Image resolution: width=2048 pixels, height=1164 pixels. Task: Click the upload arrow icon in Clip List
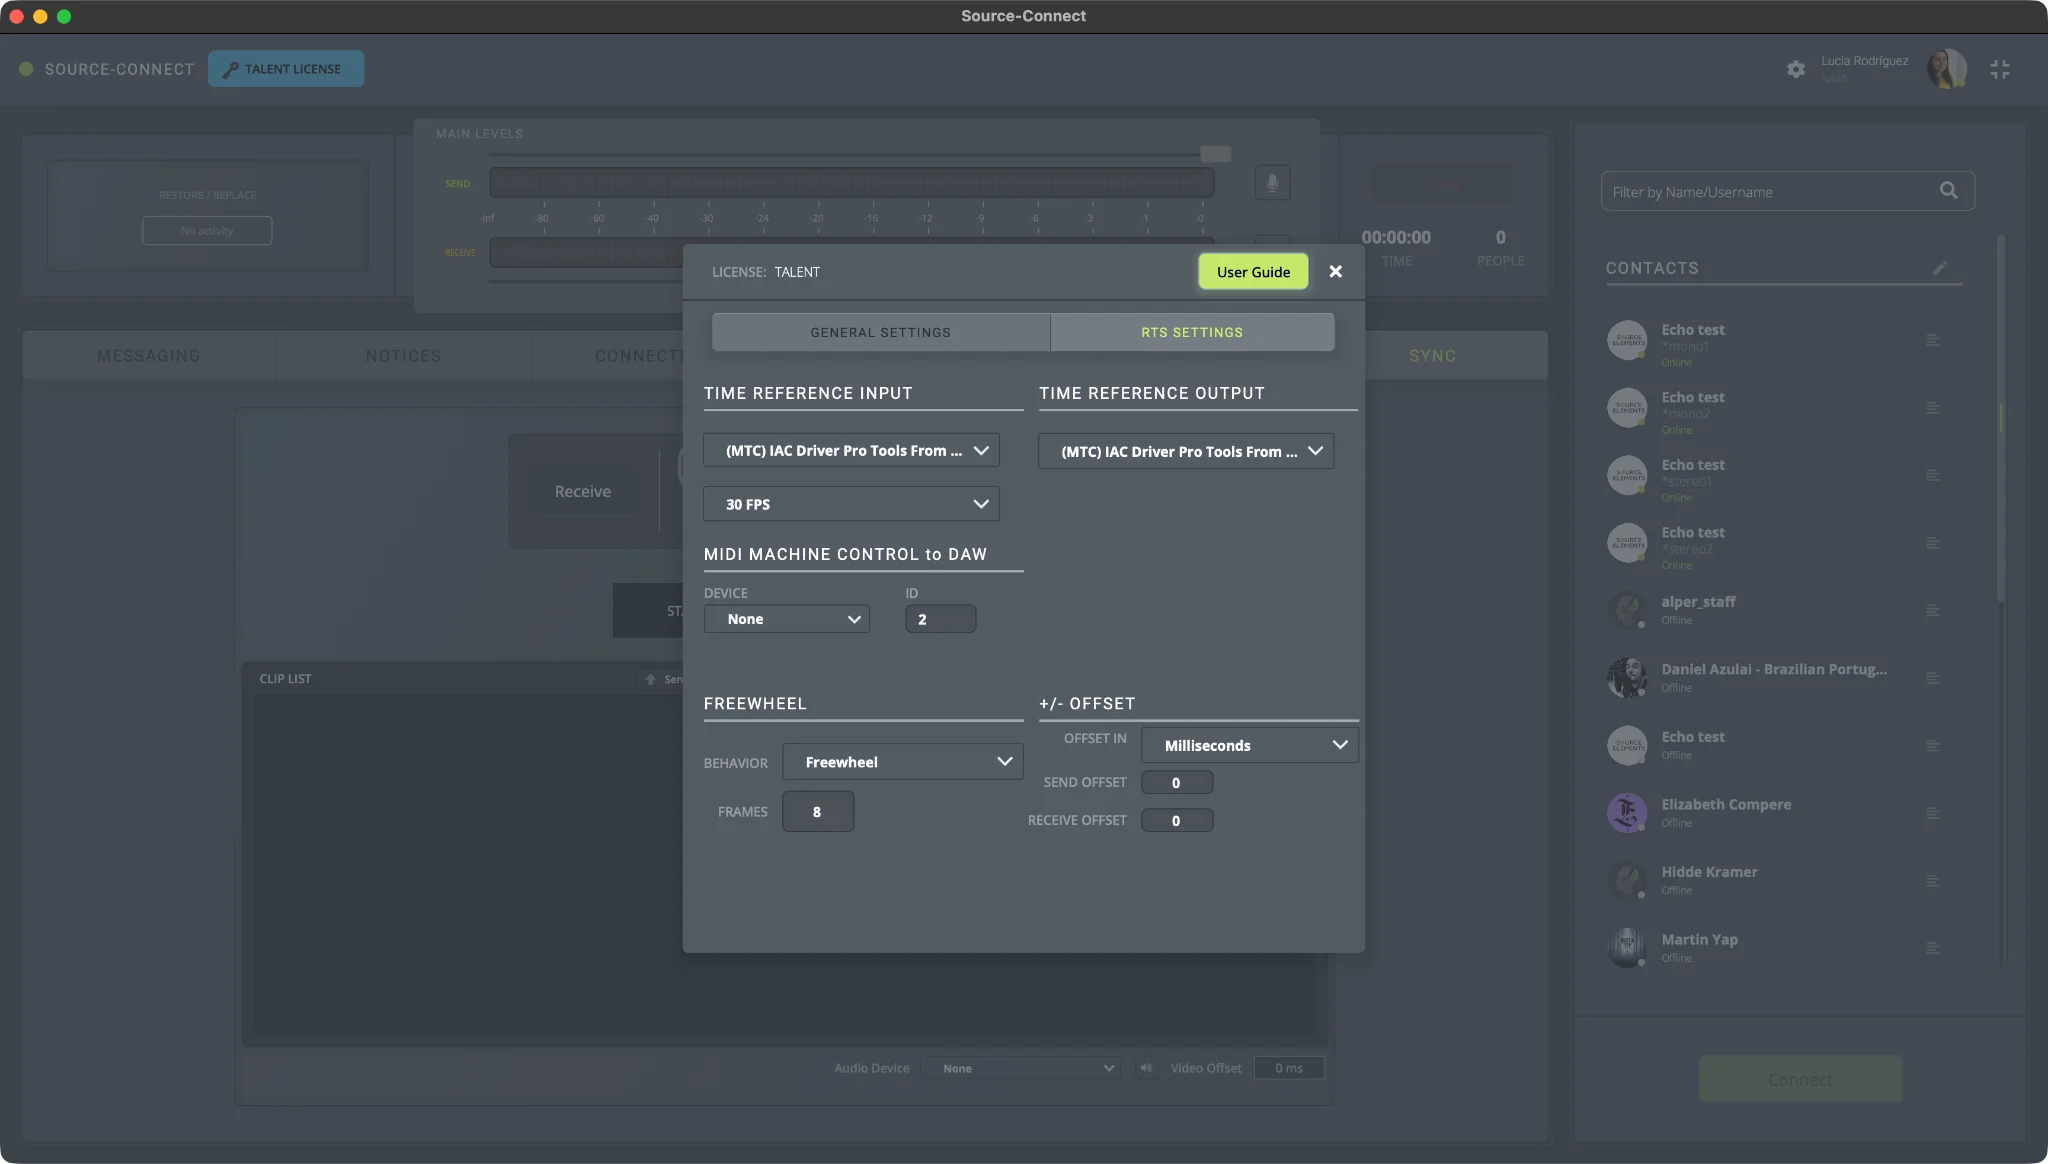click(650, 679)
